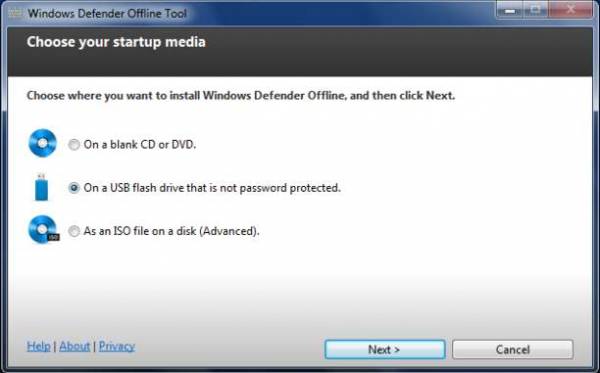The height and width of the screenshot is (373, 600).
Task: Minimize the Windows Defender Offline Tool window
Action: tap(510, 10)
